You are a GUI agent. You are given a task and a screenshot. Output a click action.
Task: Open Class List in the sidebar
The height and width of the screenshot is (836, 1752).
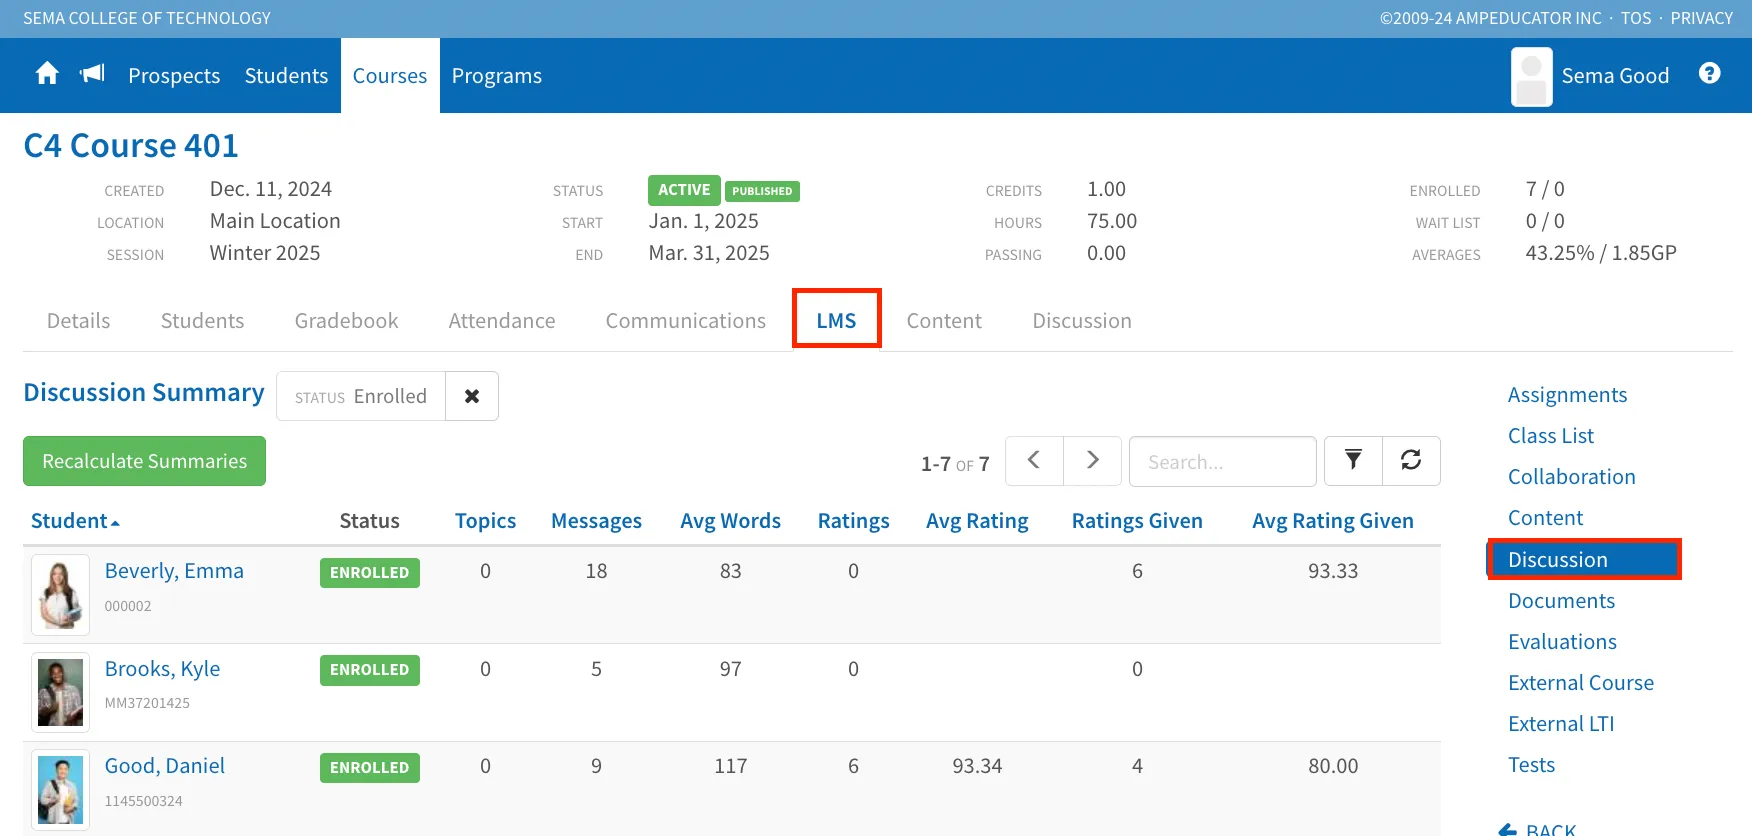pos(1551,436)
